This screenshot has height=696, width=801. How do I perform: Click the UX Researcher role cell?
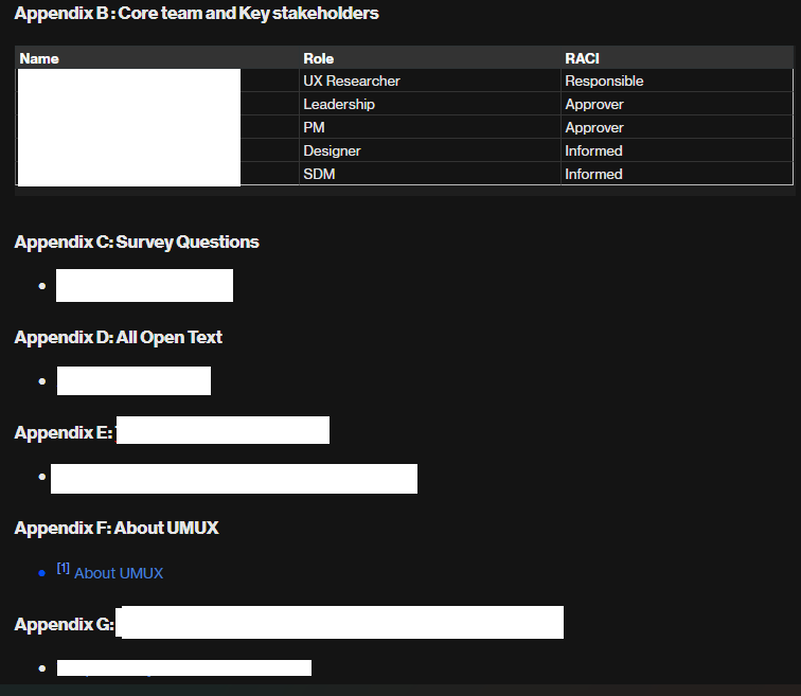[430, 81]
